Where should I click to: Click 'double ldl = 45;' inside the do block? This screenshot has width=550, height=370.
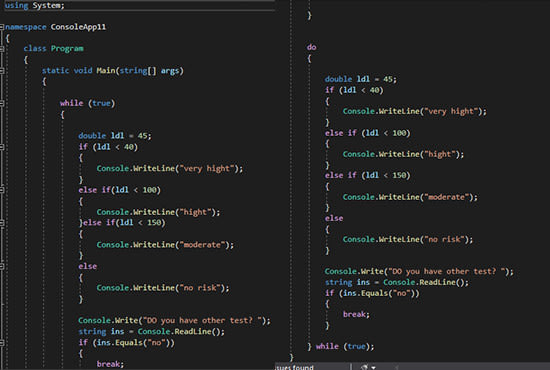coord(361,79)
